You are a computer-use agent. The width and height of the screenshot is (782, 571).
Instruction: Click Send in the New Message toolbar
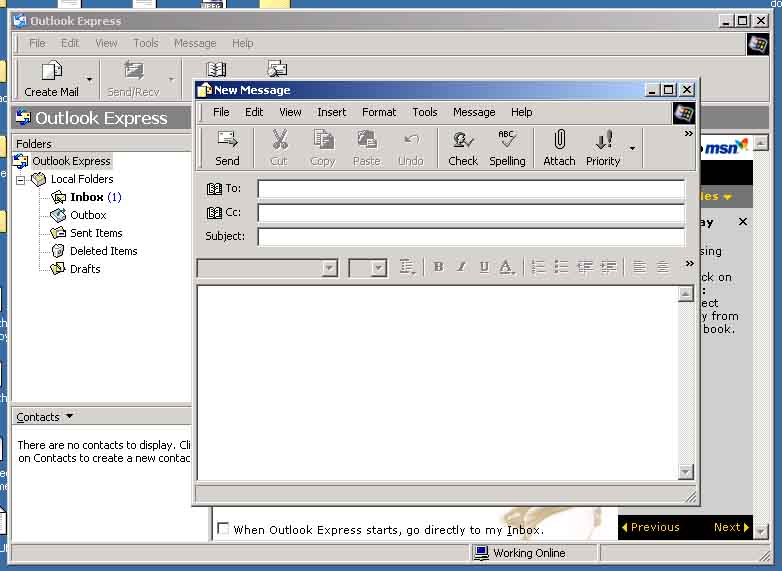pos(227,148)
